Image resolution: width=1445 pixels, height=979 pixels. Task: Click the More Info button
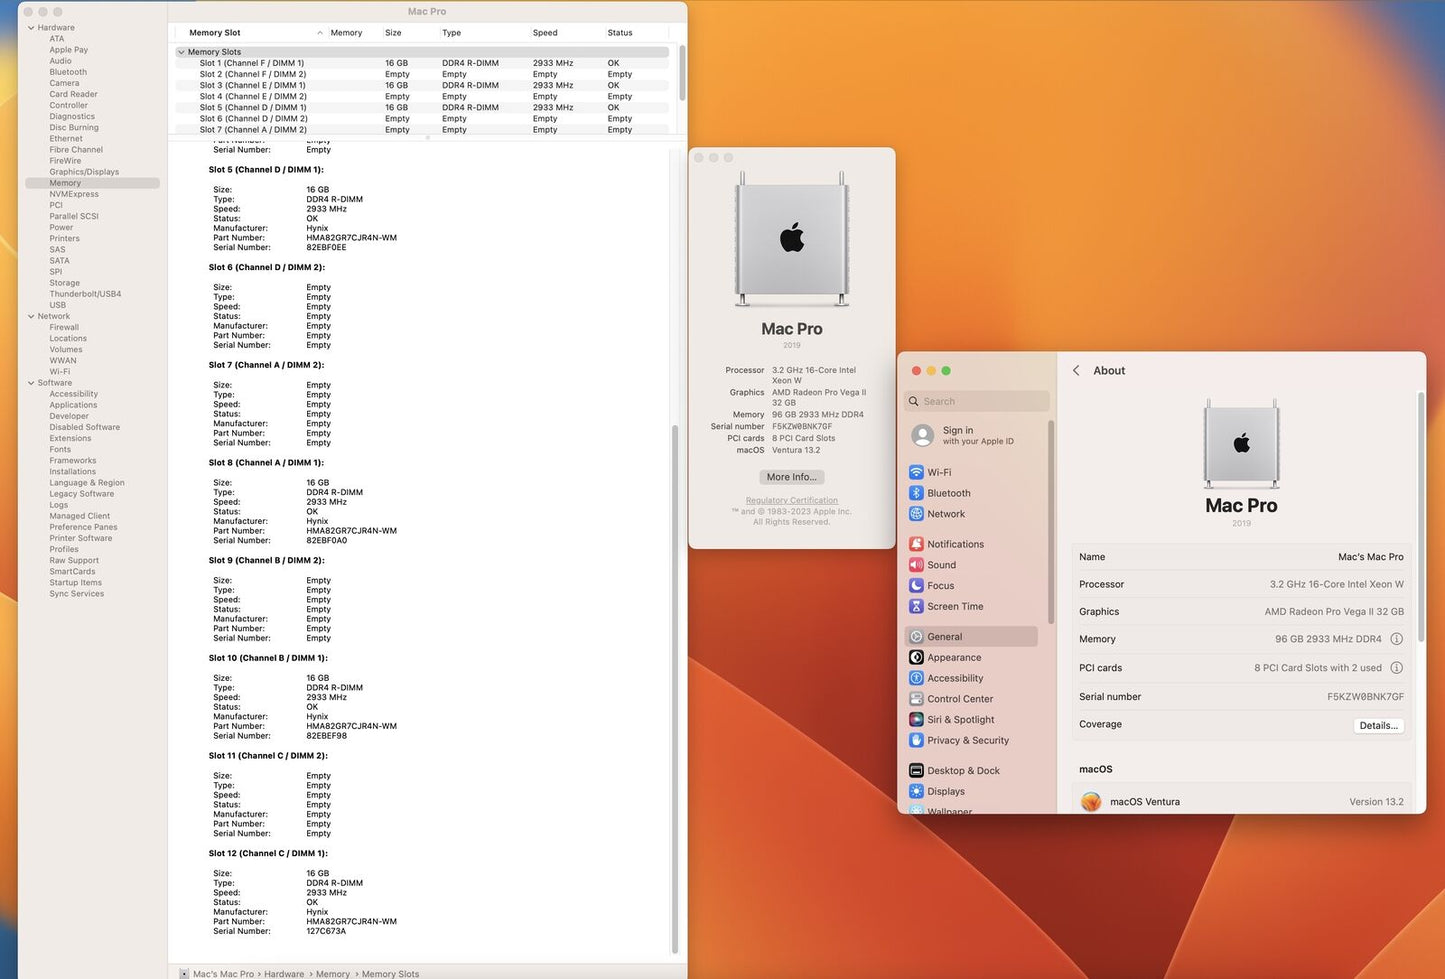point(791,477)
